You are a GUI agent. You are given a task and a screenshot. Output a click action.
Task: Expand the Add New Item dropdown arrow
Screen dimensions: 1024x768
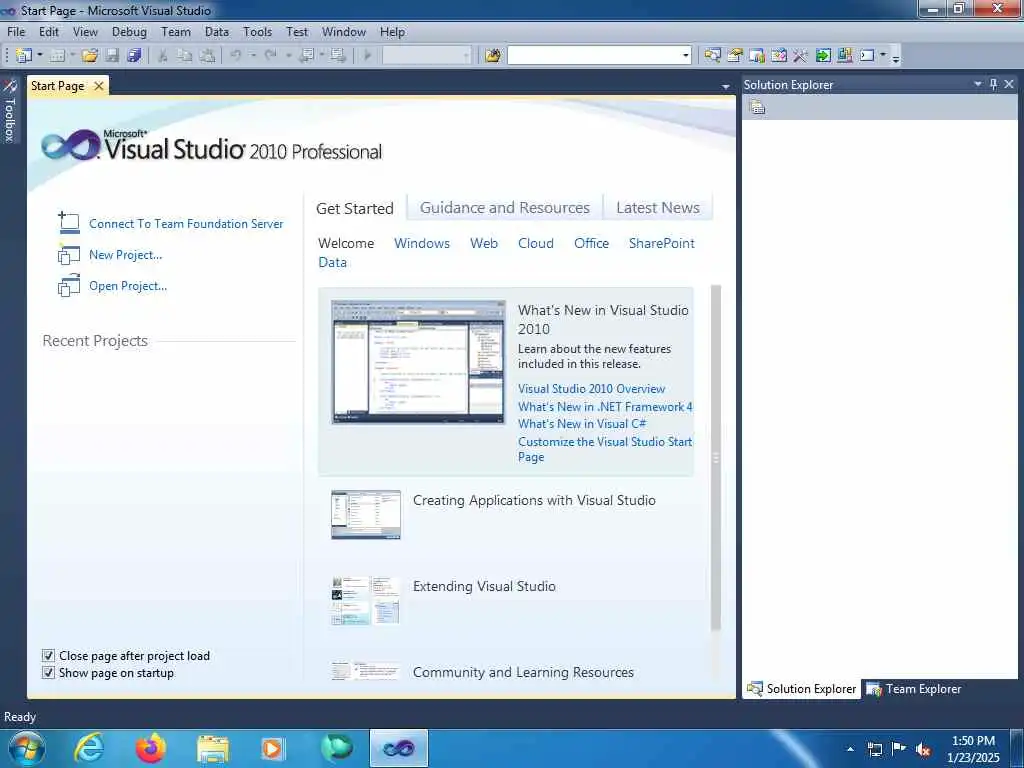click(x=72, y=56)
